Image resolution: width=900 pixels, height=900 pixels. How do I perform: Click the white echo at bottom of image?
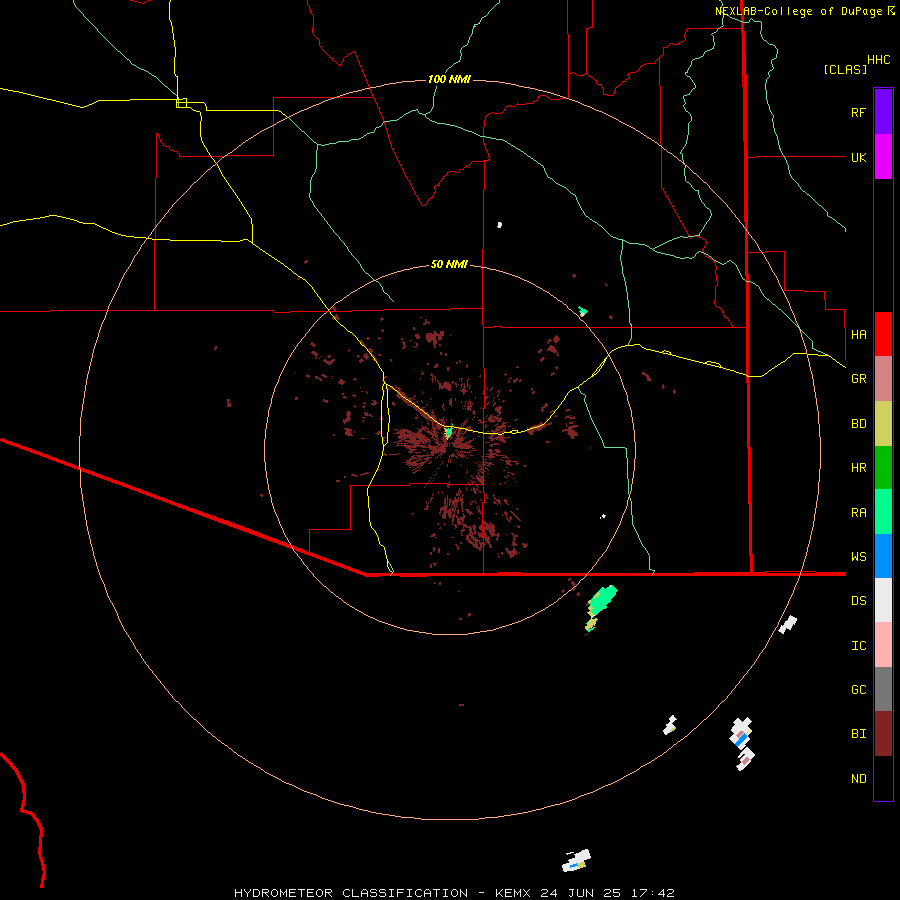coord(576,860)
